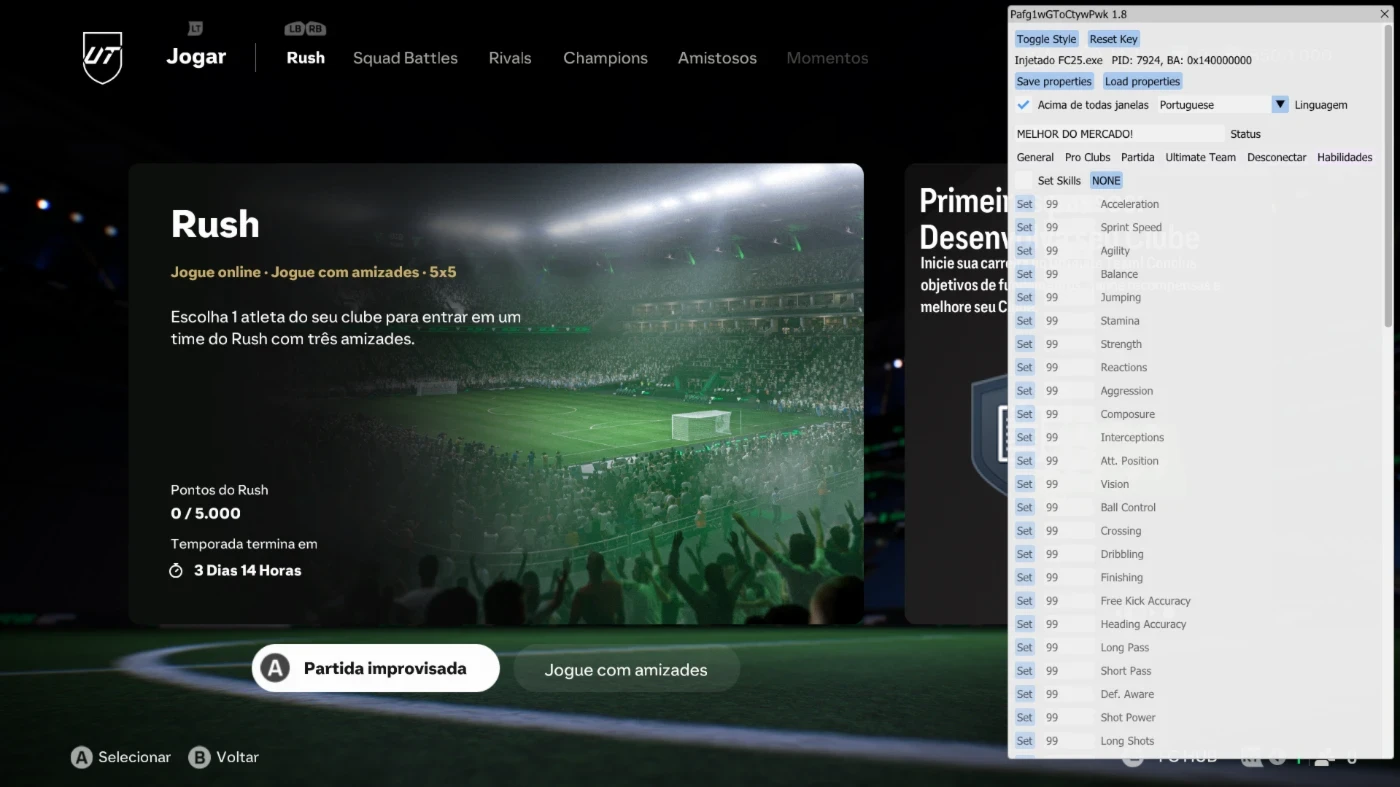Viewport: 1400px width, 787px height.
Task: Open the Jogar main menu heading
Action: [x=196, y=57]
